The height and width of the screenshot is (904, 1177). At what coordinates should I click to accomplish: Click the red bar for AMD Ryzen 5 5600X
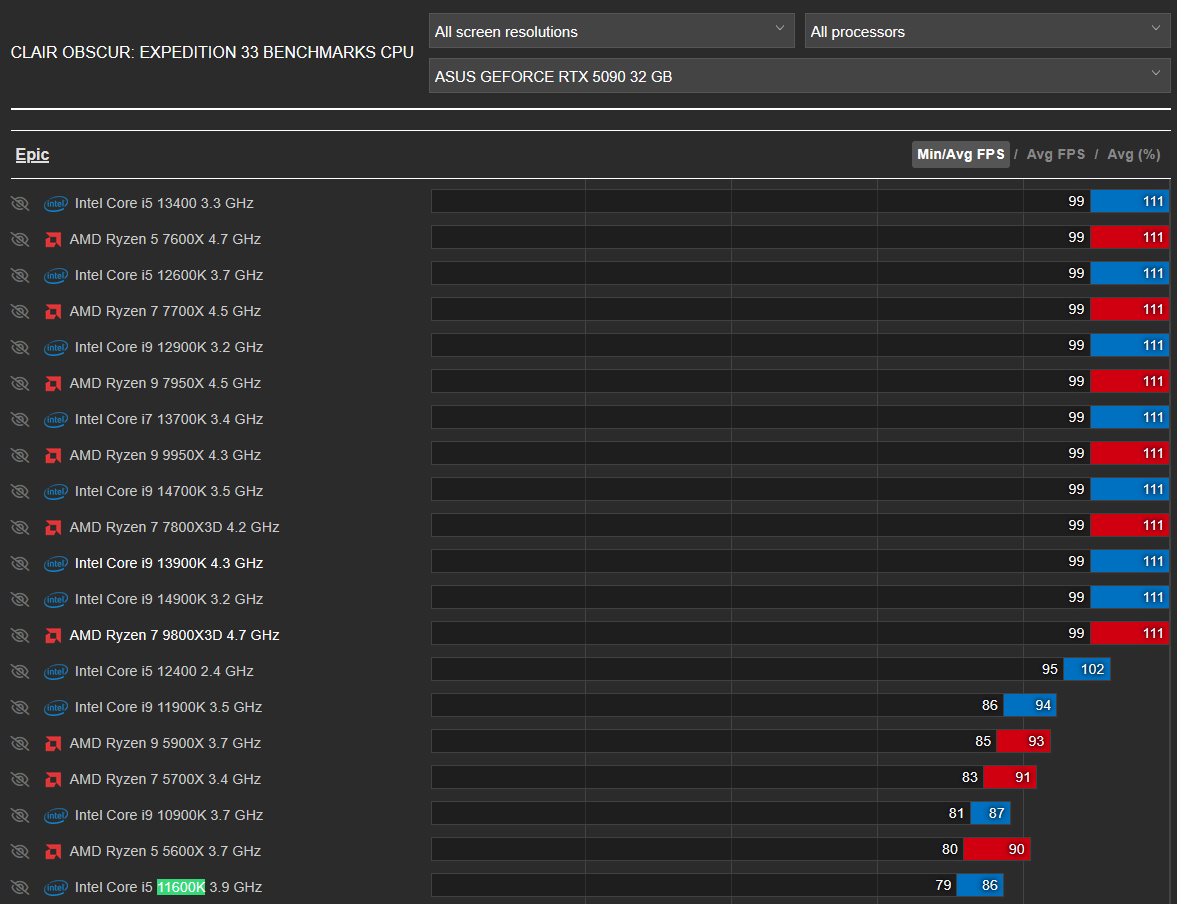pyautogui.click(x=996, y=849)
